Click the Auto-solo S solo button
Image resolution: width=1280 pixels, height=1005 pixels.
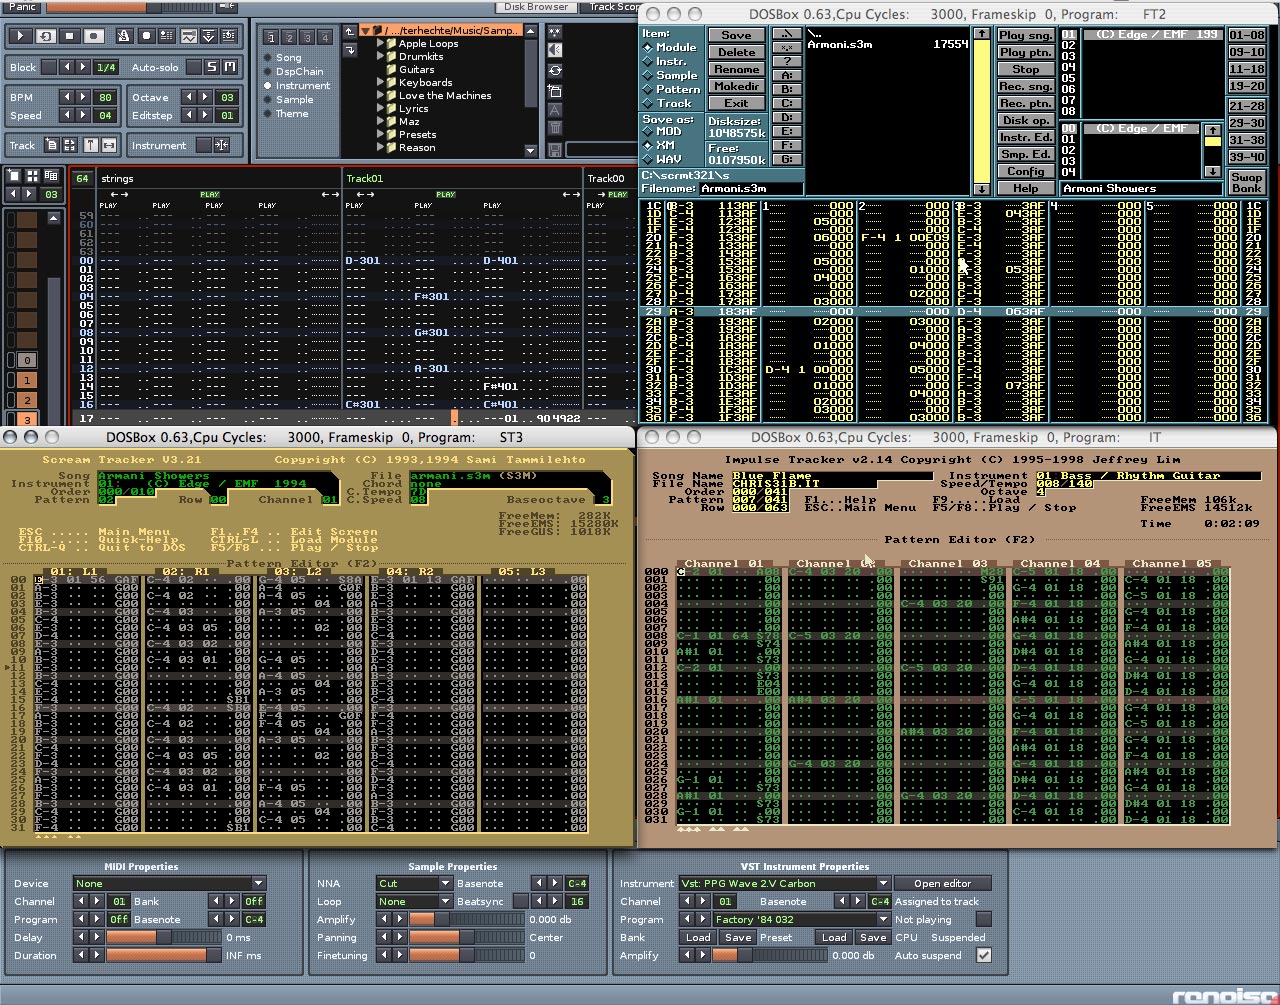(x=212, y=67)
